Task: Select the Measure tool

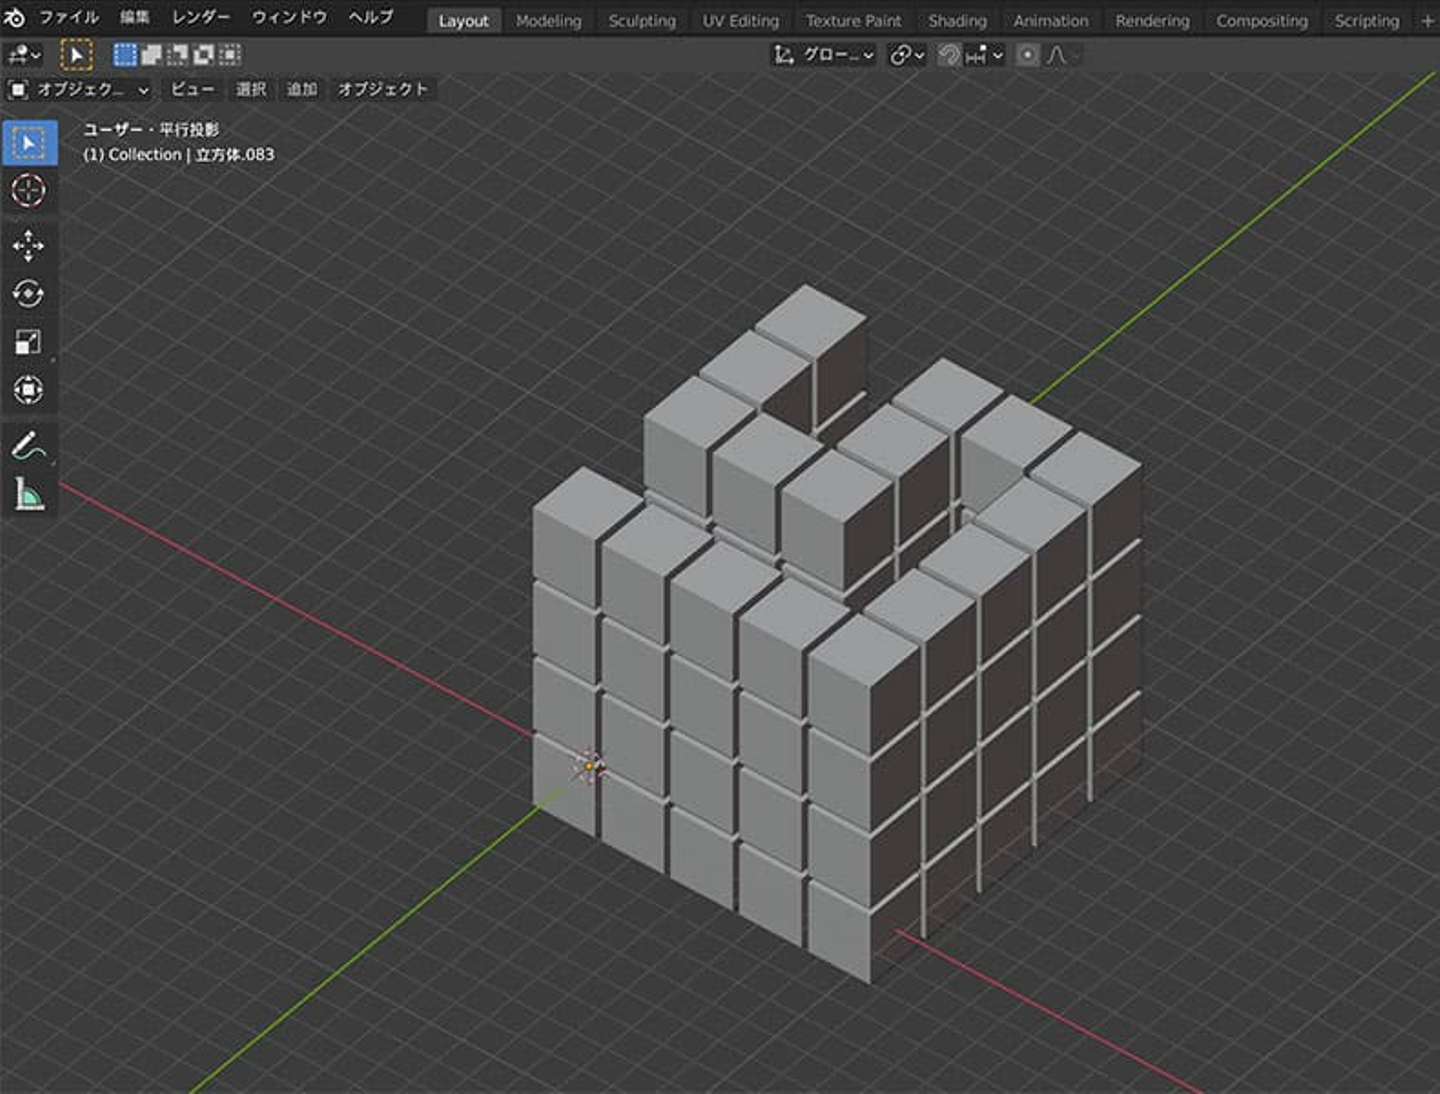Action: 28,494
